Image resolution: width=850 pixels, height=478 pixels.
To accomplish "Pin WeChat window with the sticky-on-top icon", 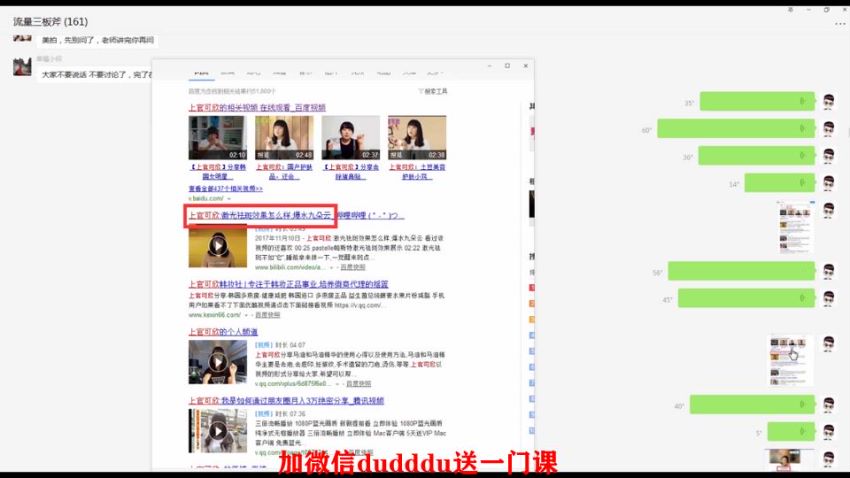I will click(x=790, y=10).
